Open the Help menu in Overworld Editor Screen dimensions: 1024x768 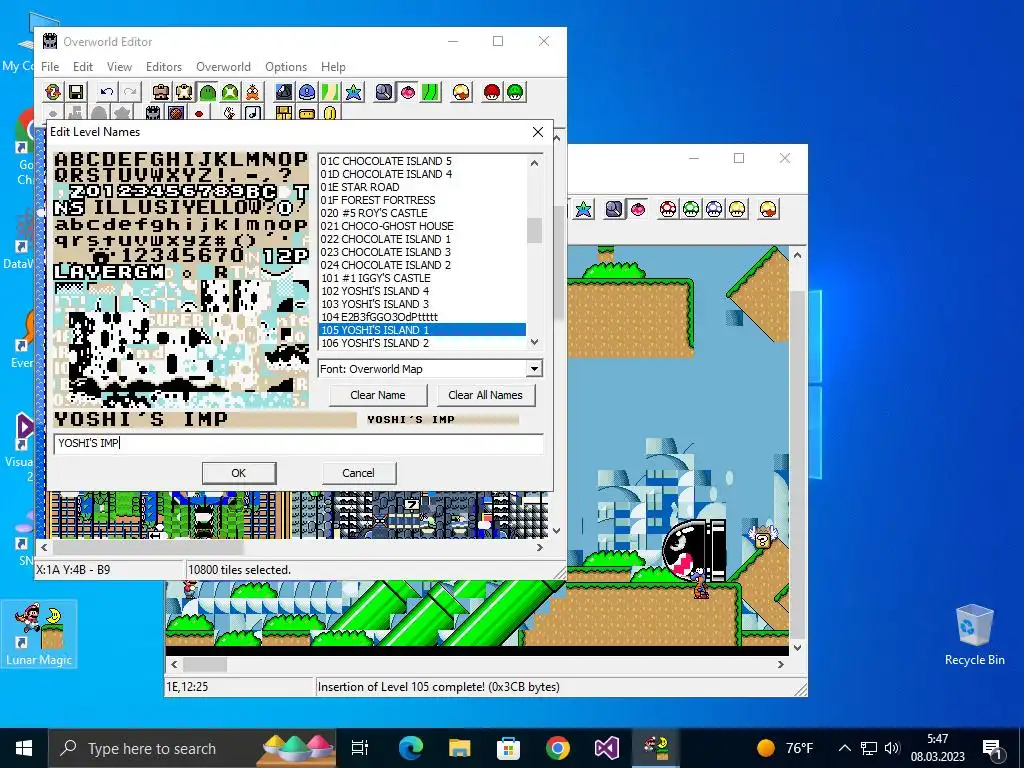tap(333, 67)
